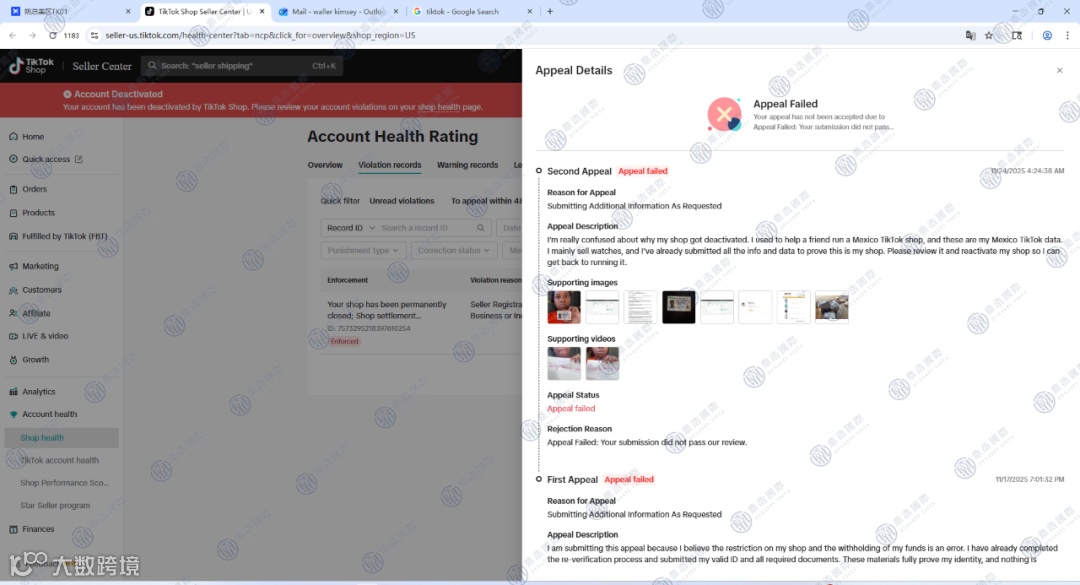The image size is (1080, 585).
Task: Click the Enforced status tag
Action: (x=344, y=342)
